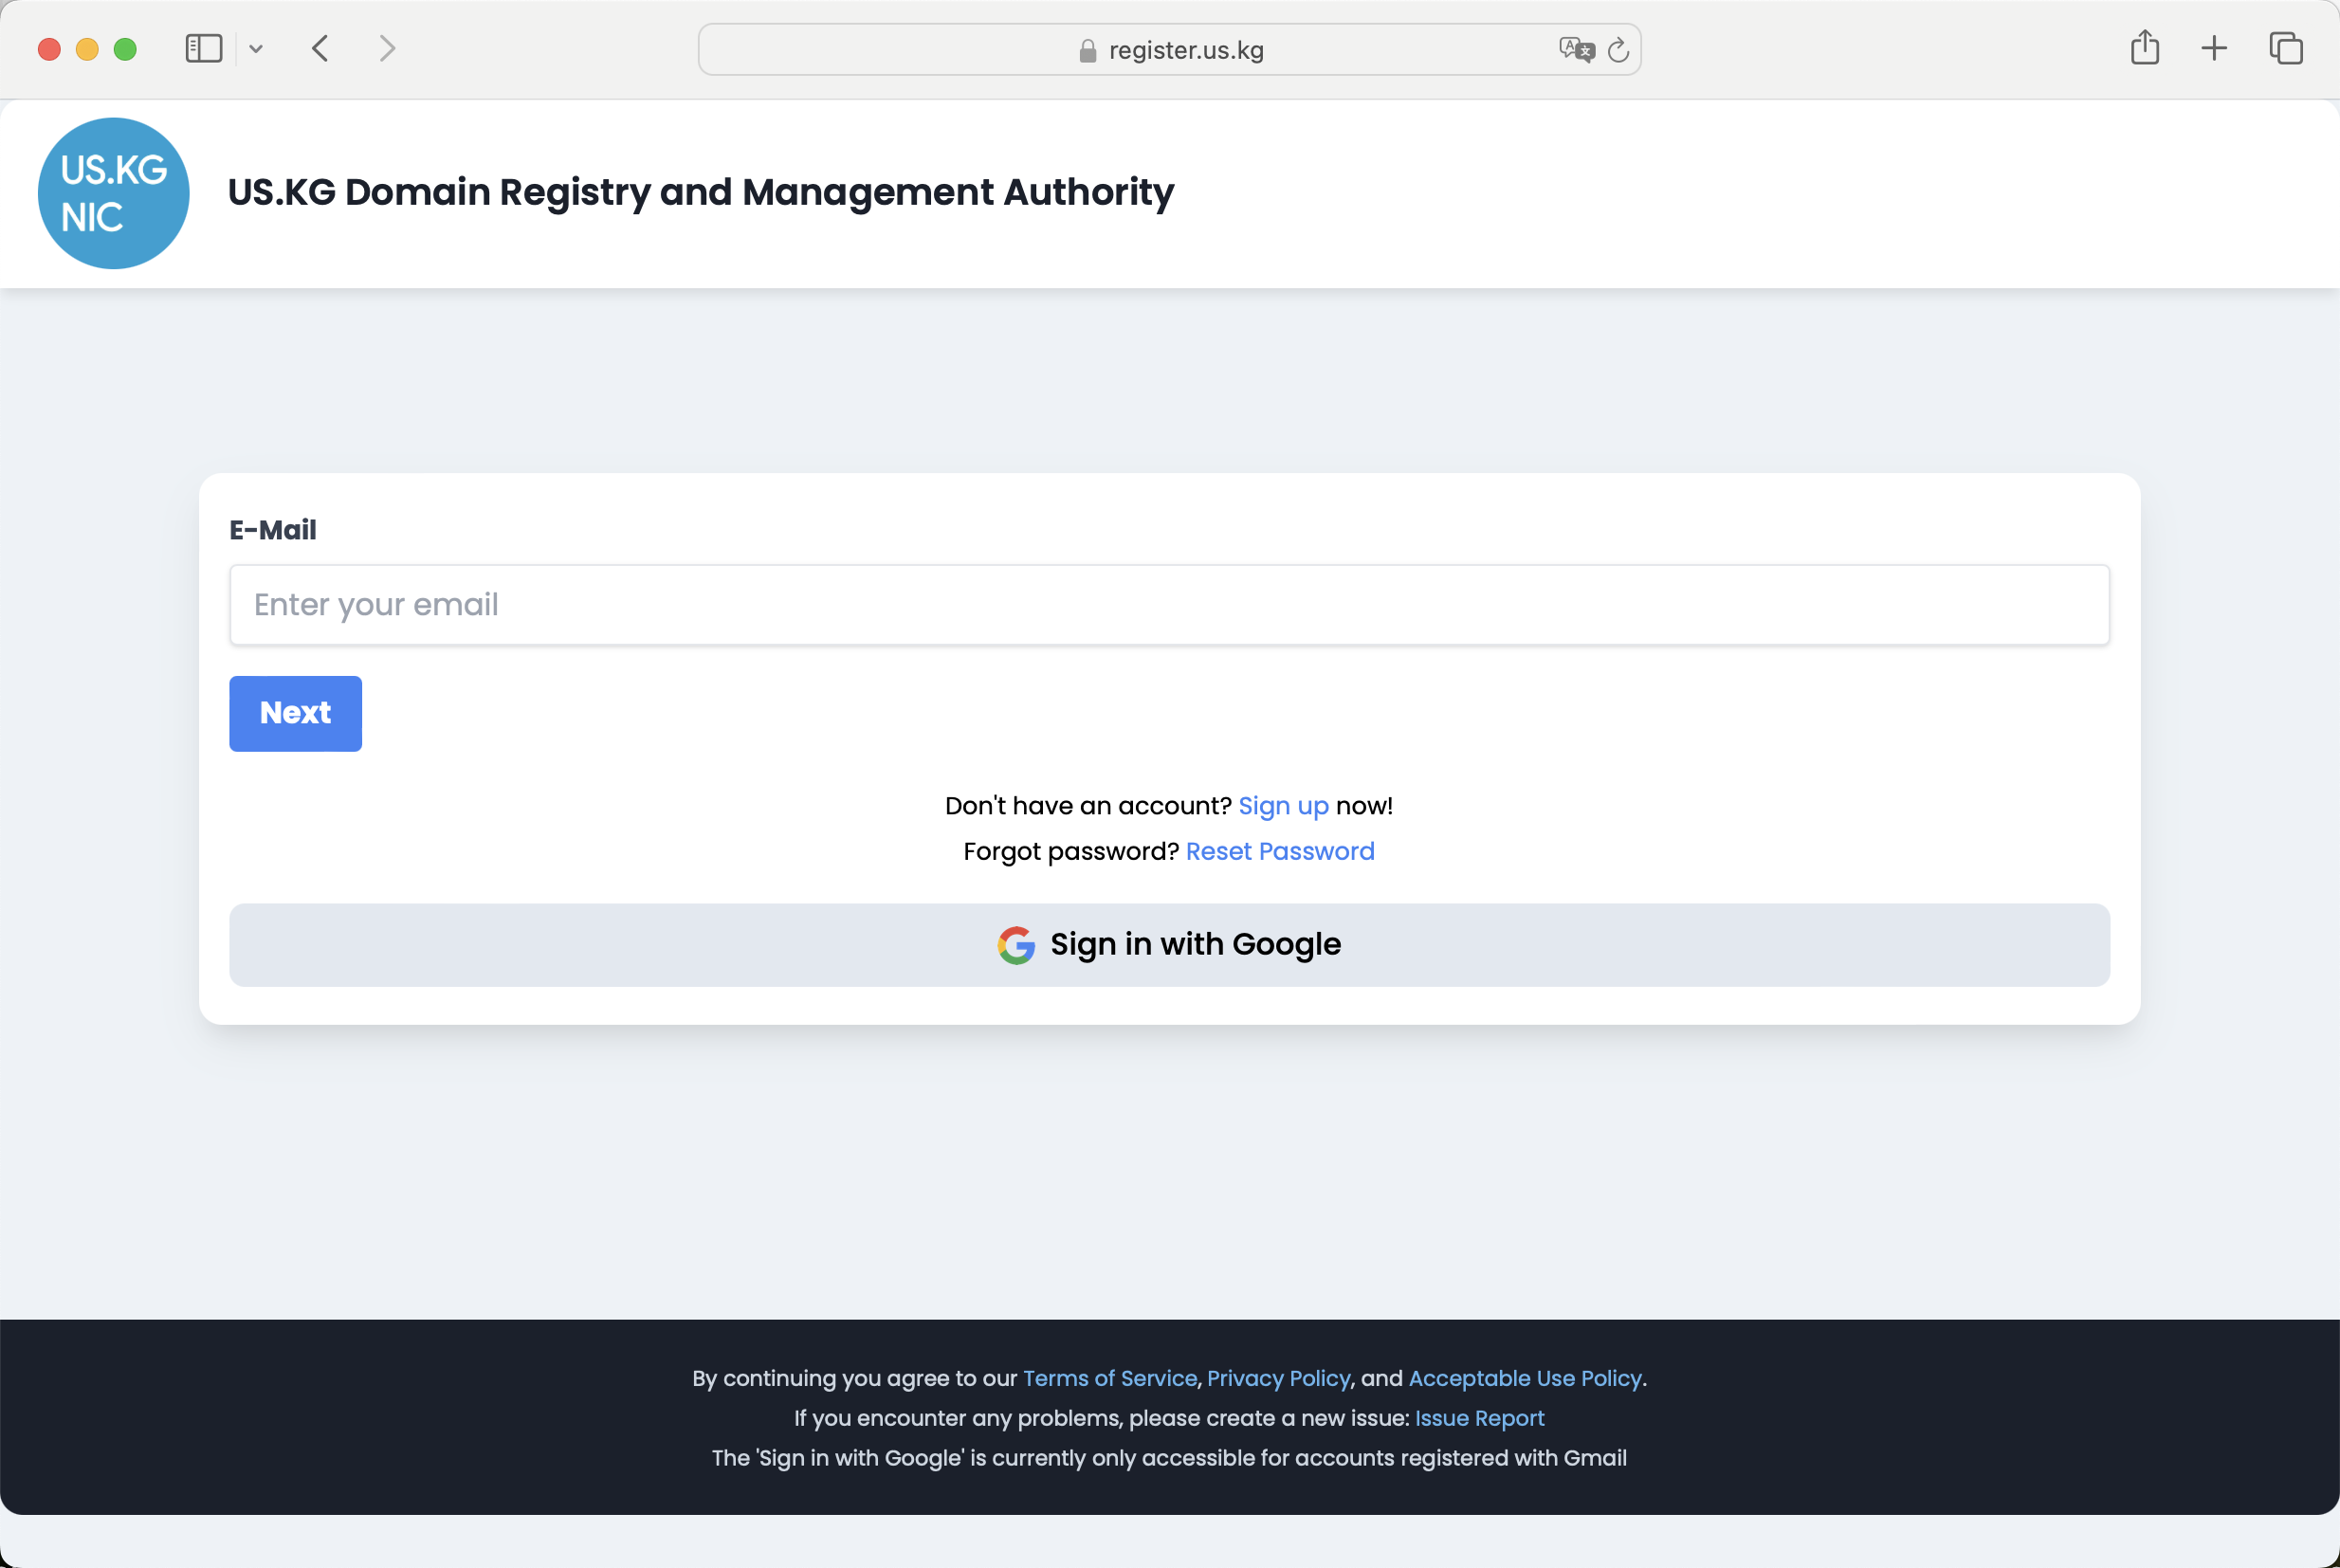Open the Issue Report link
The height and width of the screenshot is (1568, 2340).
1479,1418
